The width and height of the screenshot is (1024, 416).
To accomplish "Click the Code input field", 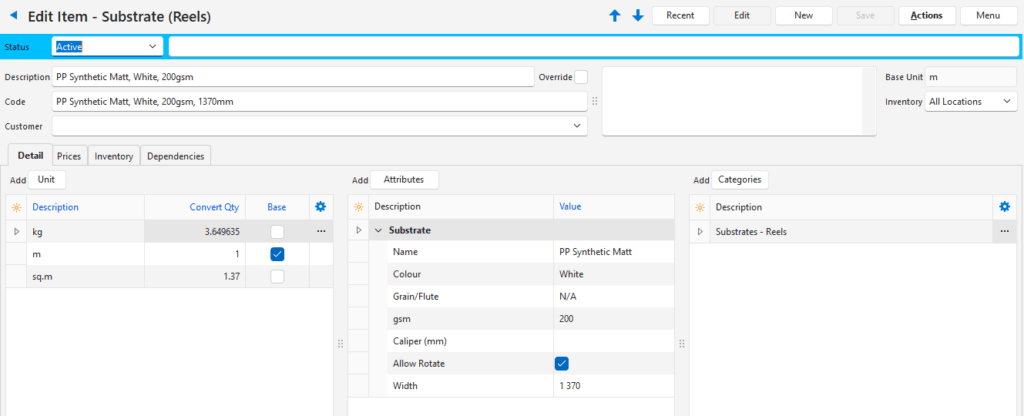I will coord(319,101).
